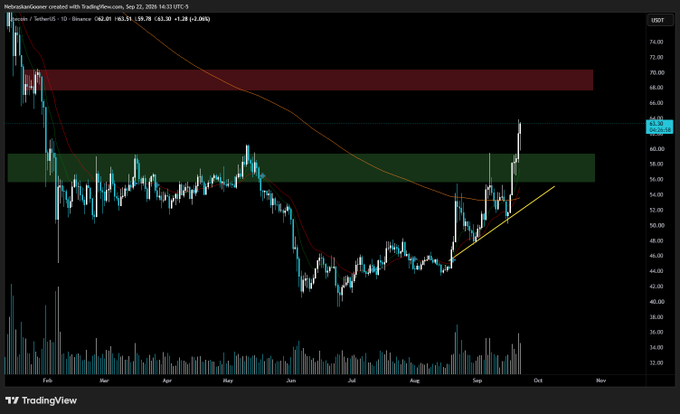Click the 66.00 price axis label
The height and width of the screenshot is (414, 680).
pyautogui.click(x=656, y=103)
